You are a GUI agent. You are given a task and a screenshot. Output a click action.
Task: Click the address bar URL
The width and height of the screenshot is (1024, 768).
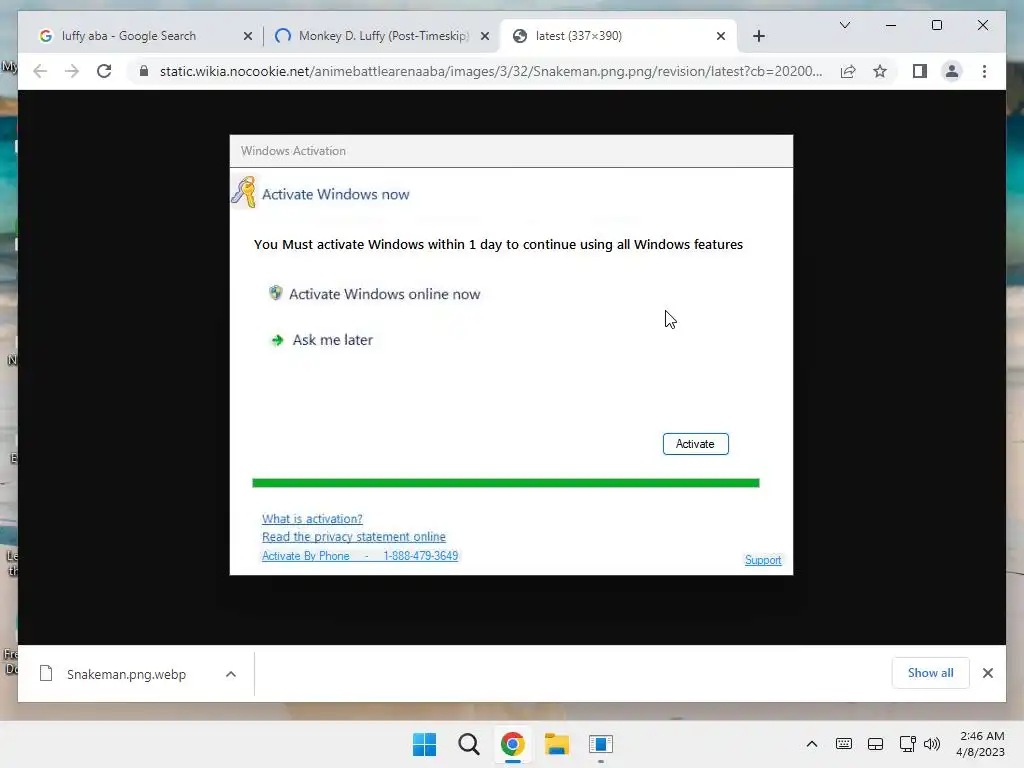pos(490,71)
